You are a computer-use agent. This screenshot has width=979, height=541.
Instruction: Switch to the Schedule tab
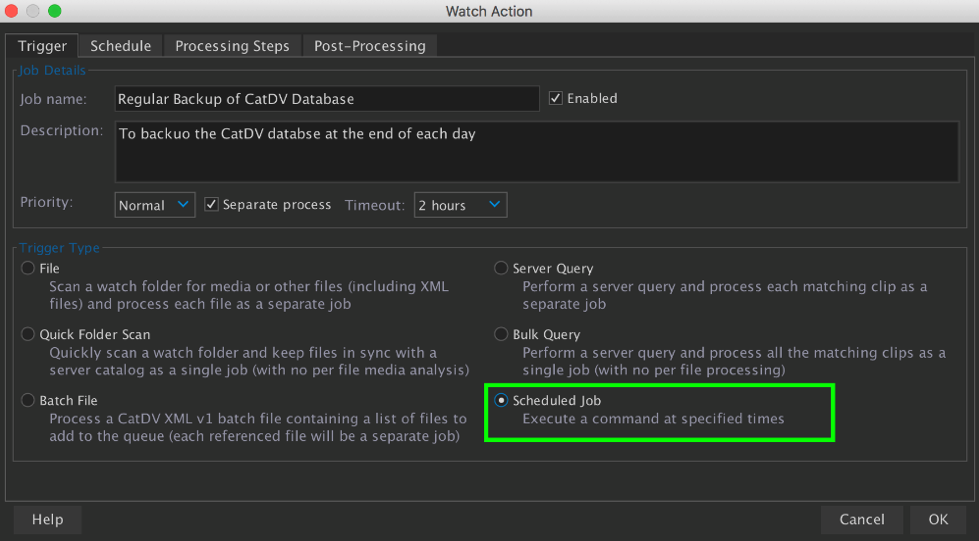click(x=120, y=46)
